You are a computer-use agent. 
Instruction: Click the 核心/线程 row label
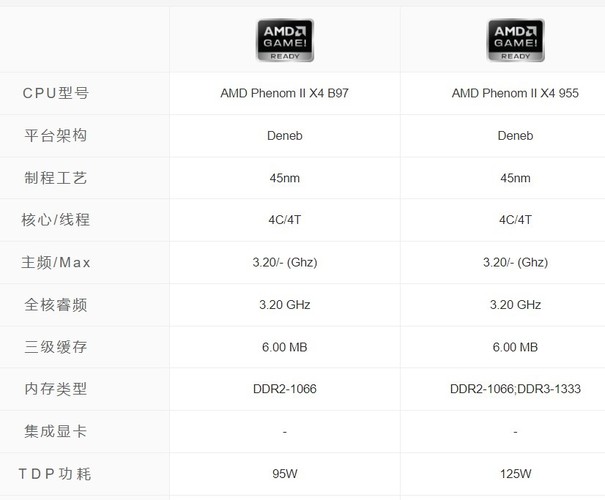tap(56, 220)
